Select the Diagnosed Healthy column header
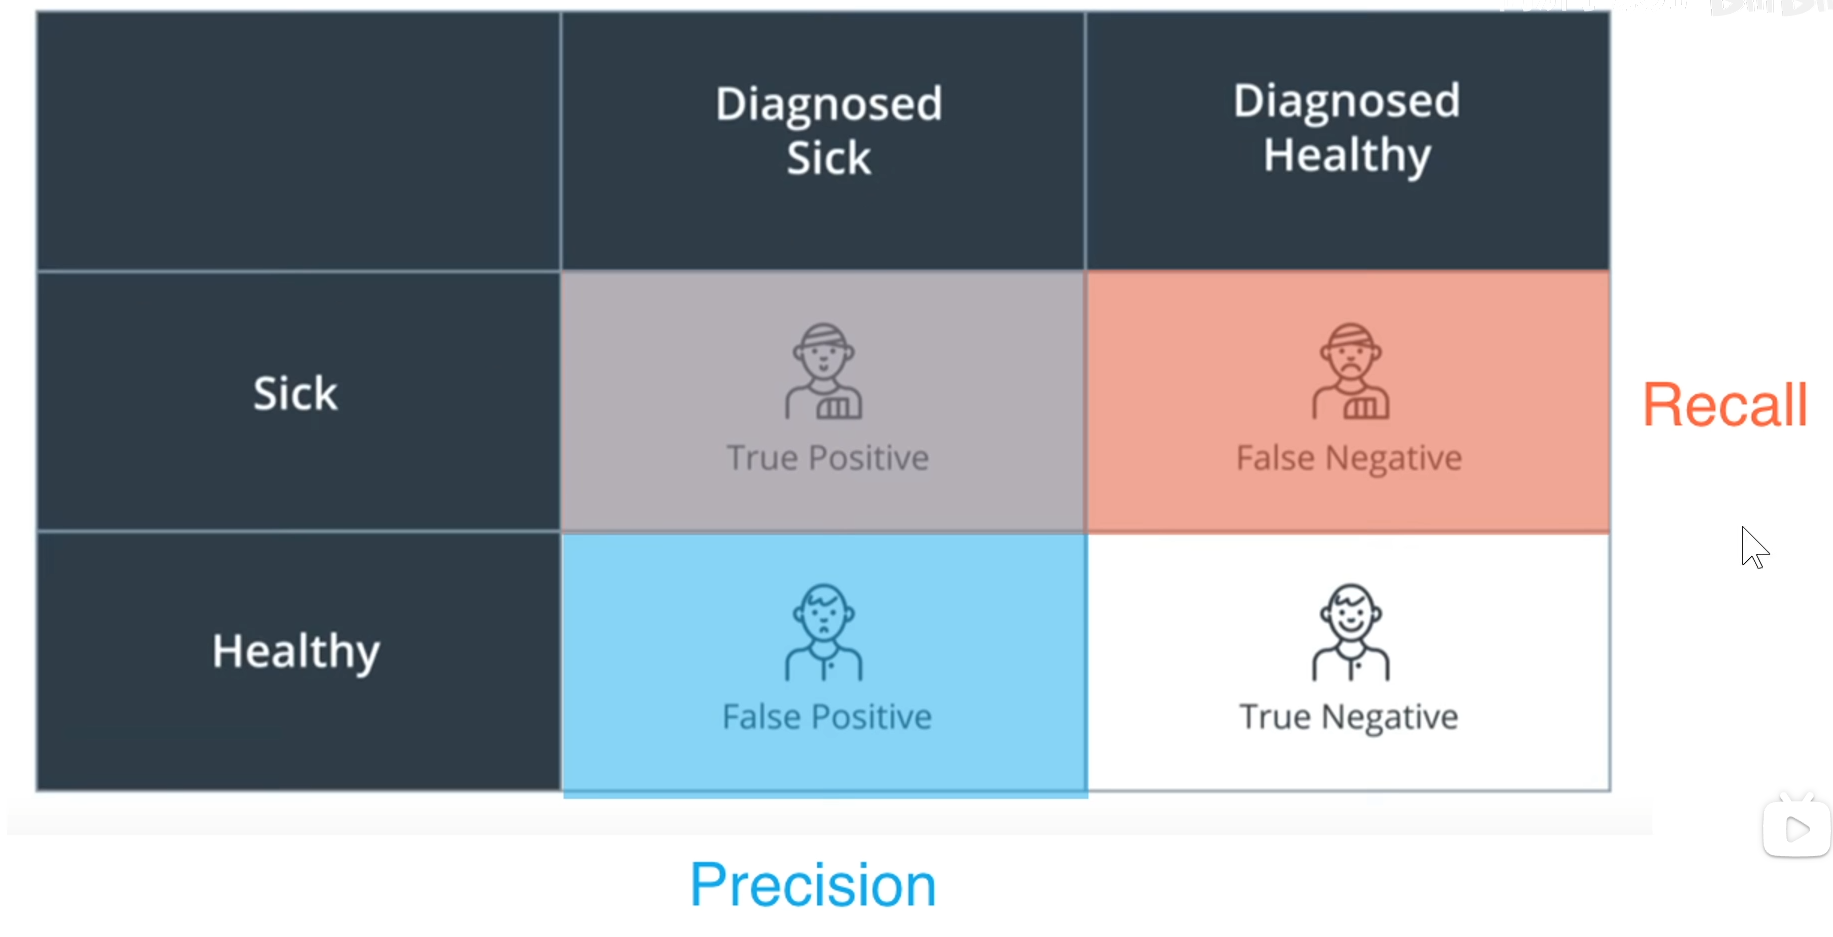The width and height of the screenshot is (1833, 937). tap(1347, 128)
